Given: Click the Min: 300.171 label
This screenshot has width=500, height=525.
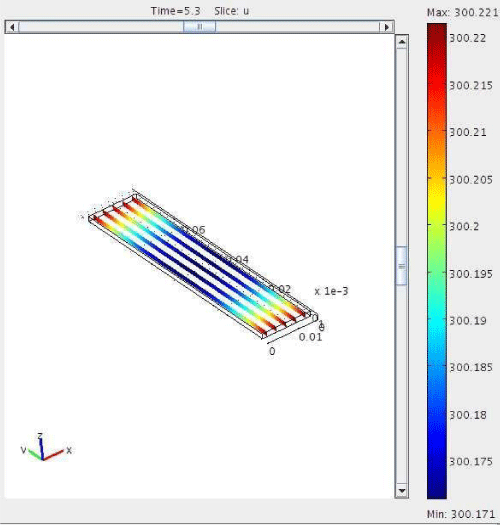Looking at the screenshot, I should pos(461,514).
